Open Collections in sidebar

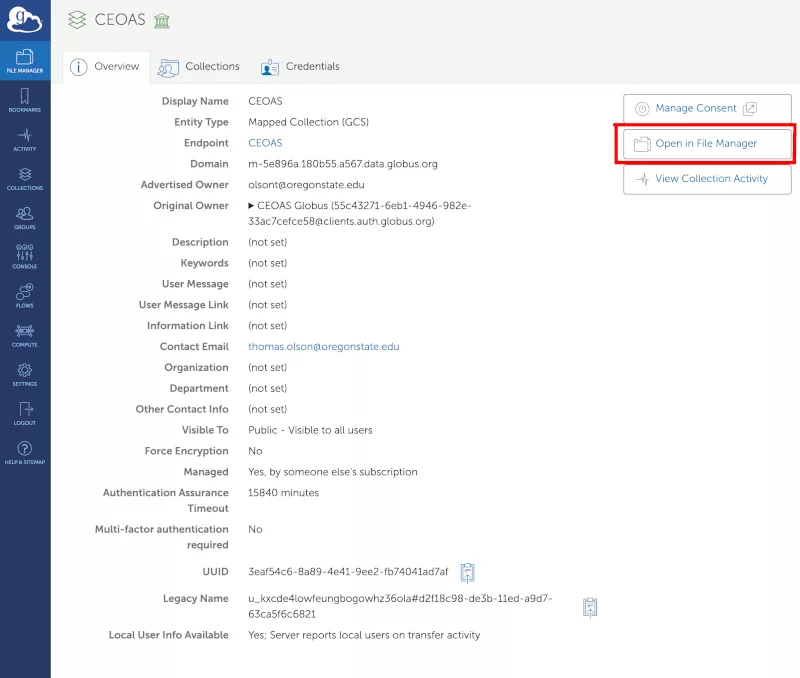(24, 179)
